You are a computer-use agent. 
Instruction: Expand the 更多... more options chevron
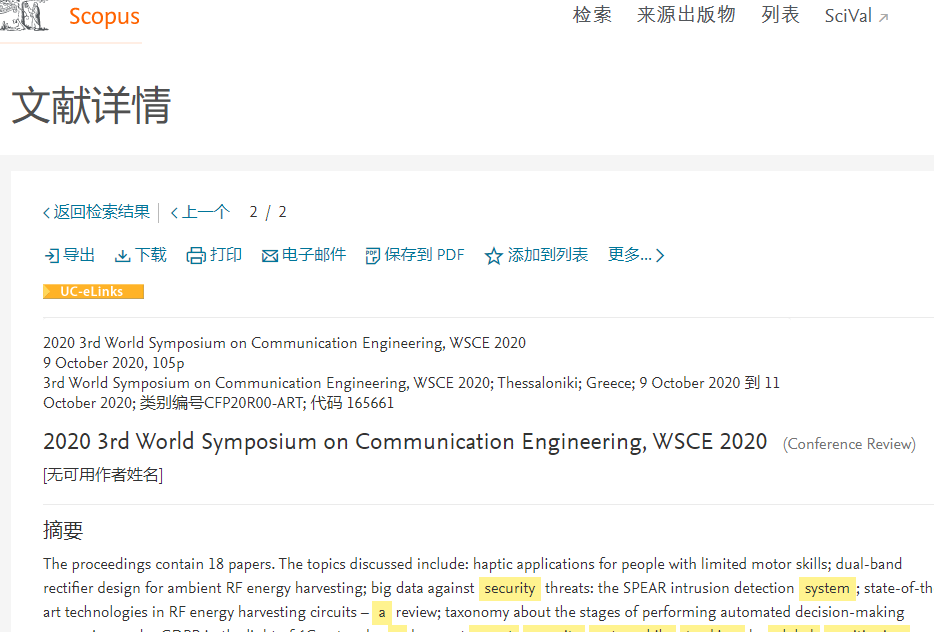point(660,256)
